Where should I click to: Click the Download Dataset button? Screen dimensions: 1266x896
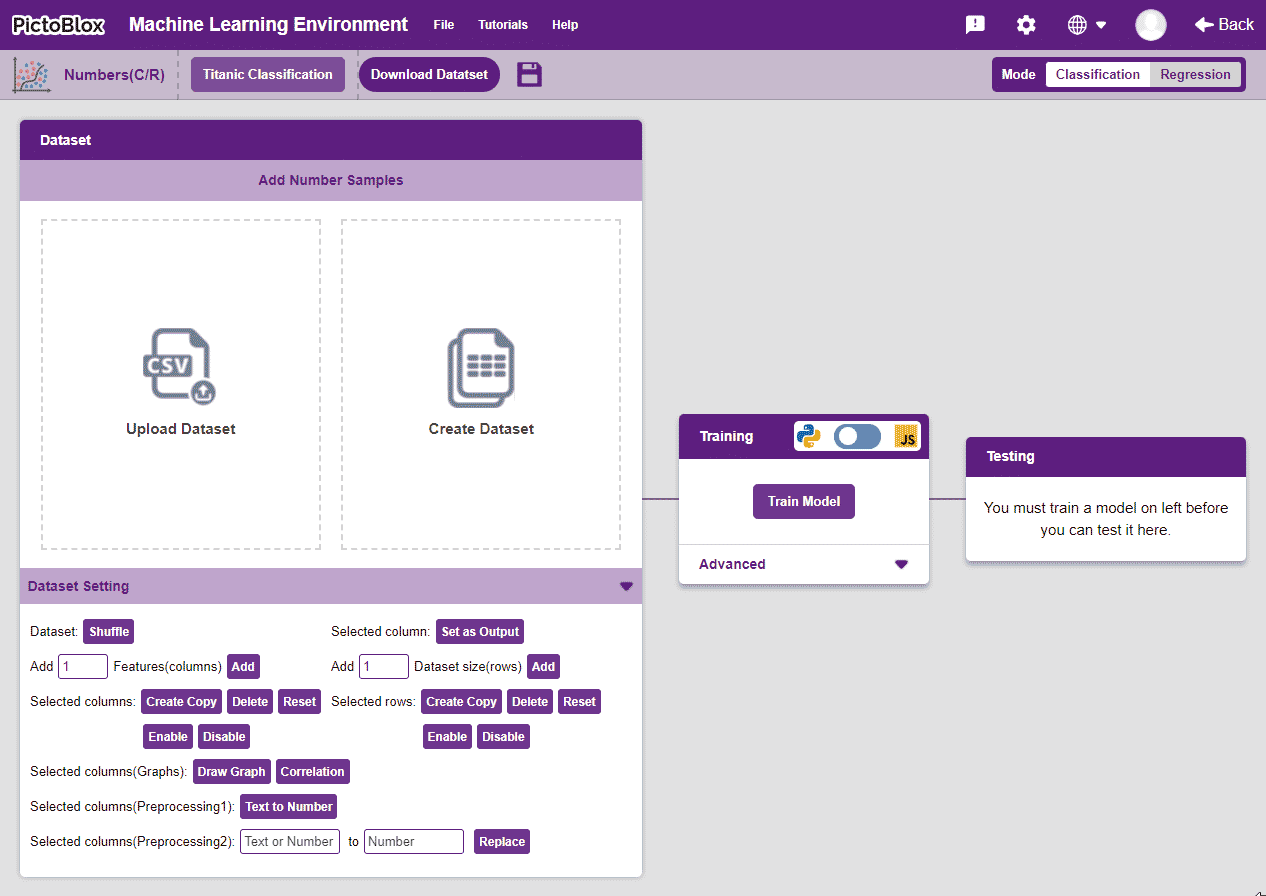429,74
